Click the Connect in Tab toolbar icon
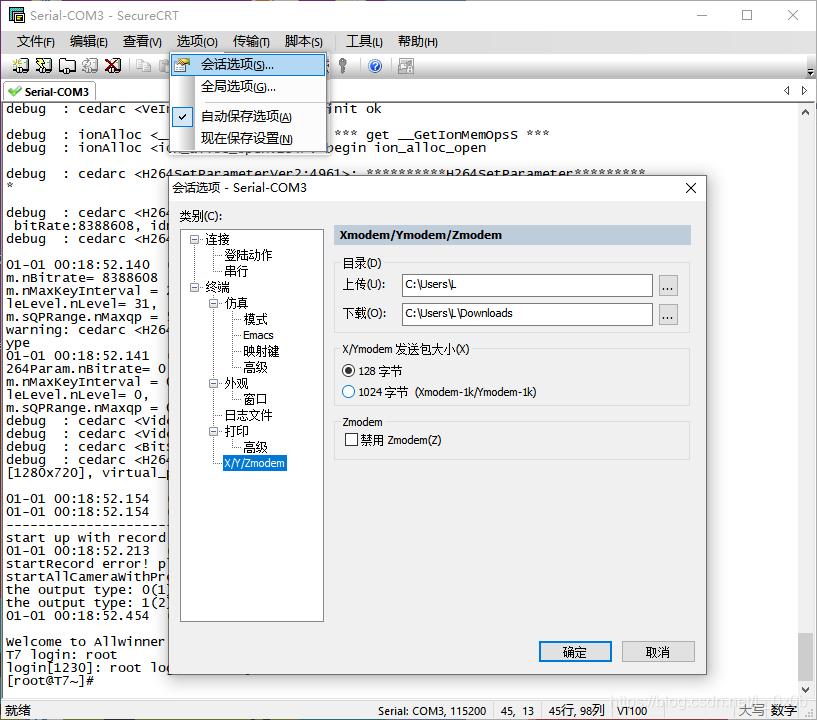The image size is (817, 720). tap(67, 66)
